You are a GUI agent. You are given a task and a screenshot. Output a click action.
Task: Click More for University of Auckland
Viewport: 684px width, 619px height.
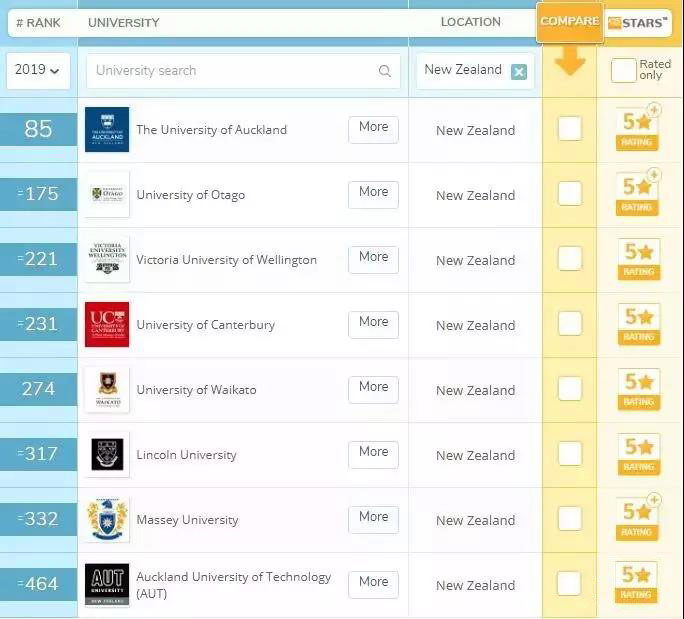coord(373,130)
